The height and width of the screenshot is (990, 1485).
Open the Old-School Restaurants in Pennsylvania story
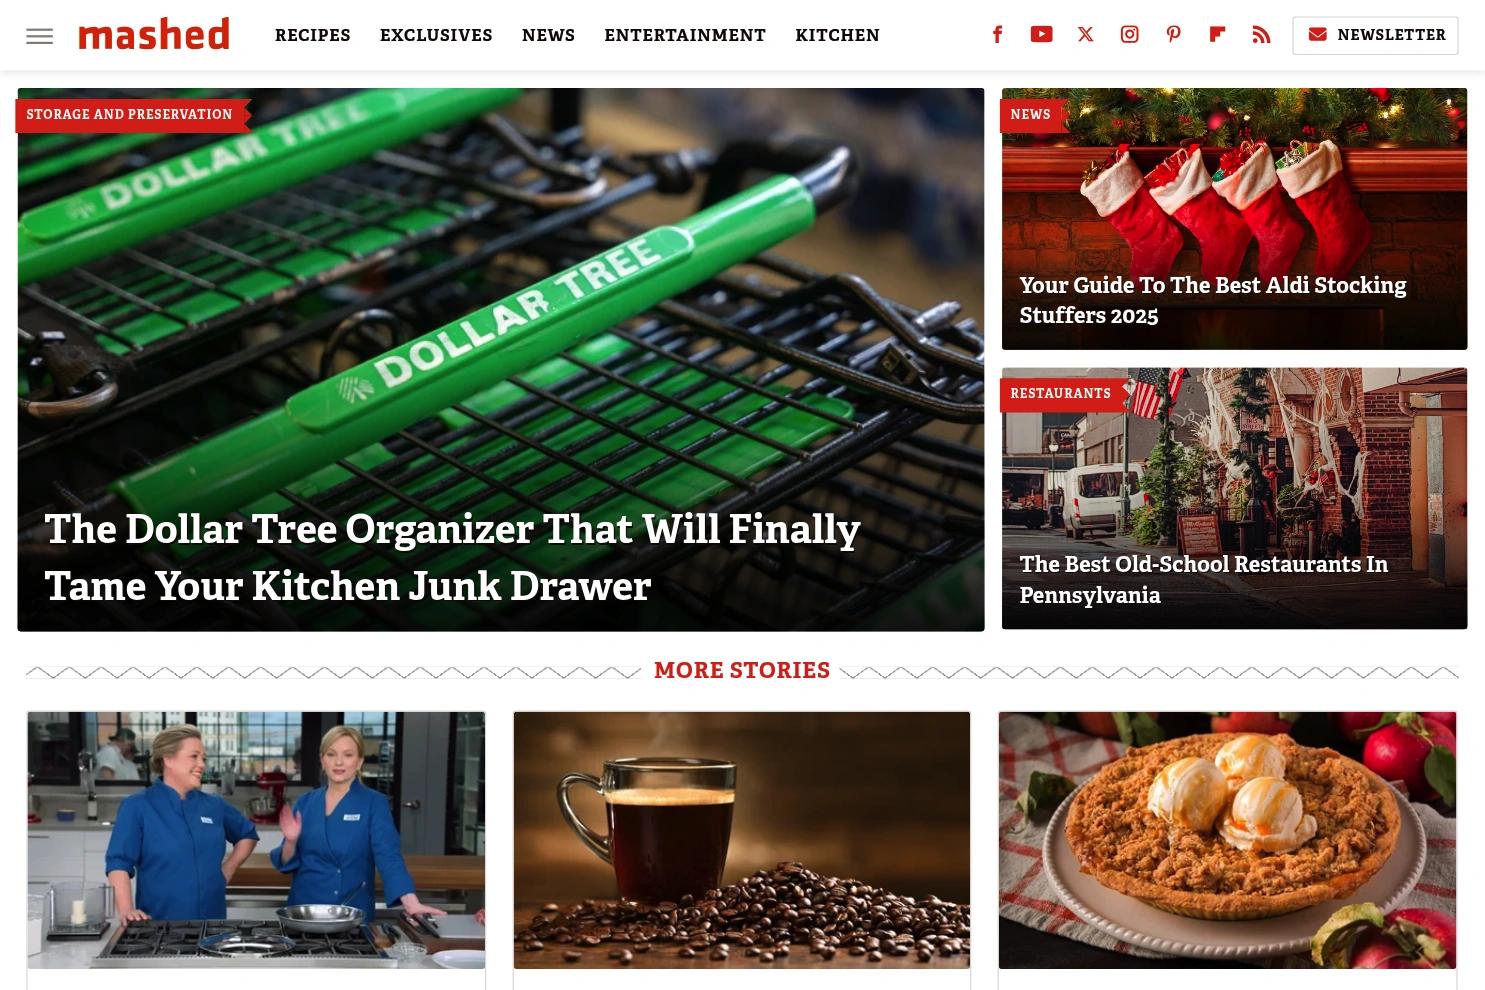1203,579
